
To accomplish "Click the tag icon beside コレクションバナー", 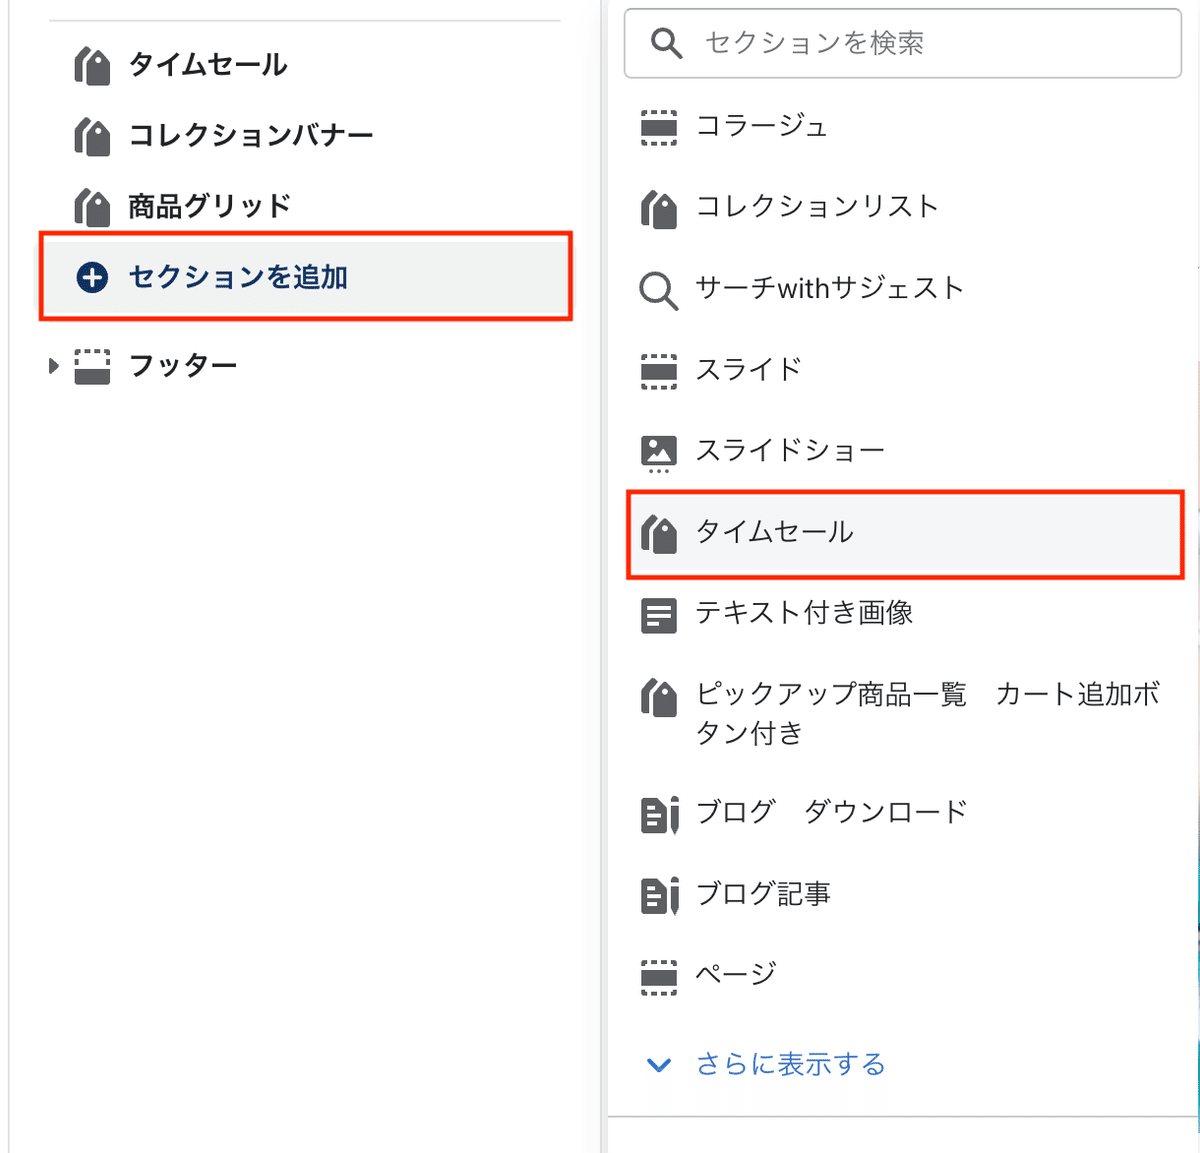I will (92, 136).
